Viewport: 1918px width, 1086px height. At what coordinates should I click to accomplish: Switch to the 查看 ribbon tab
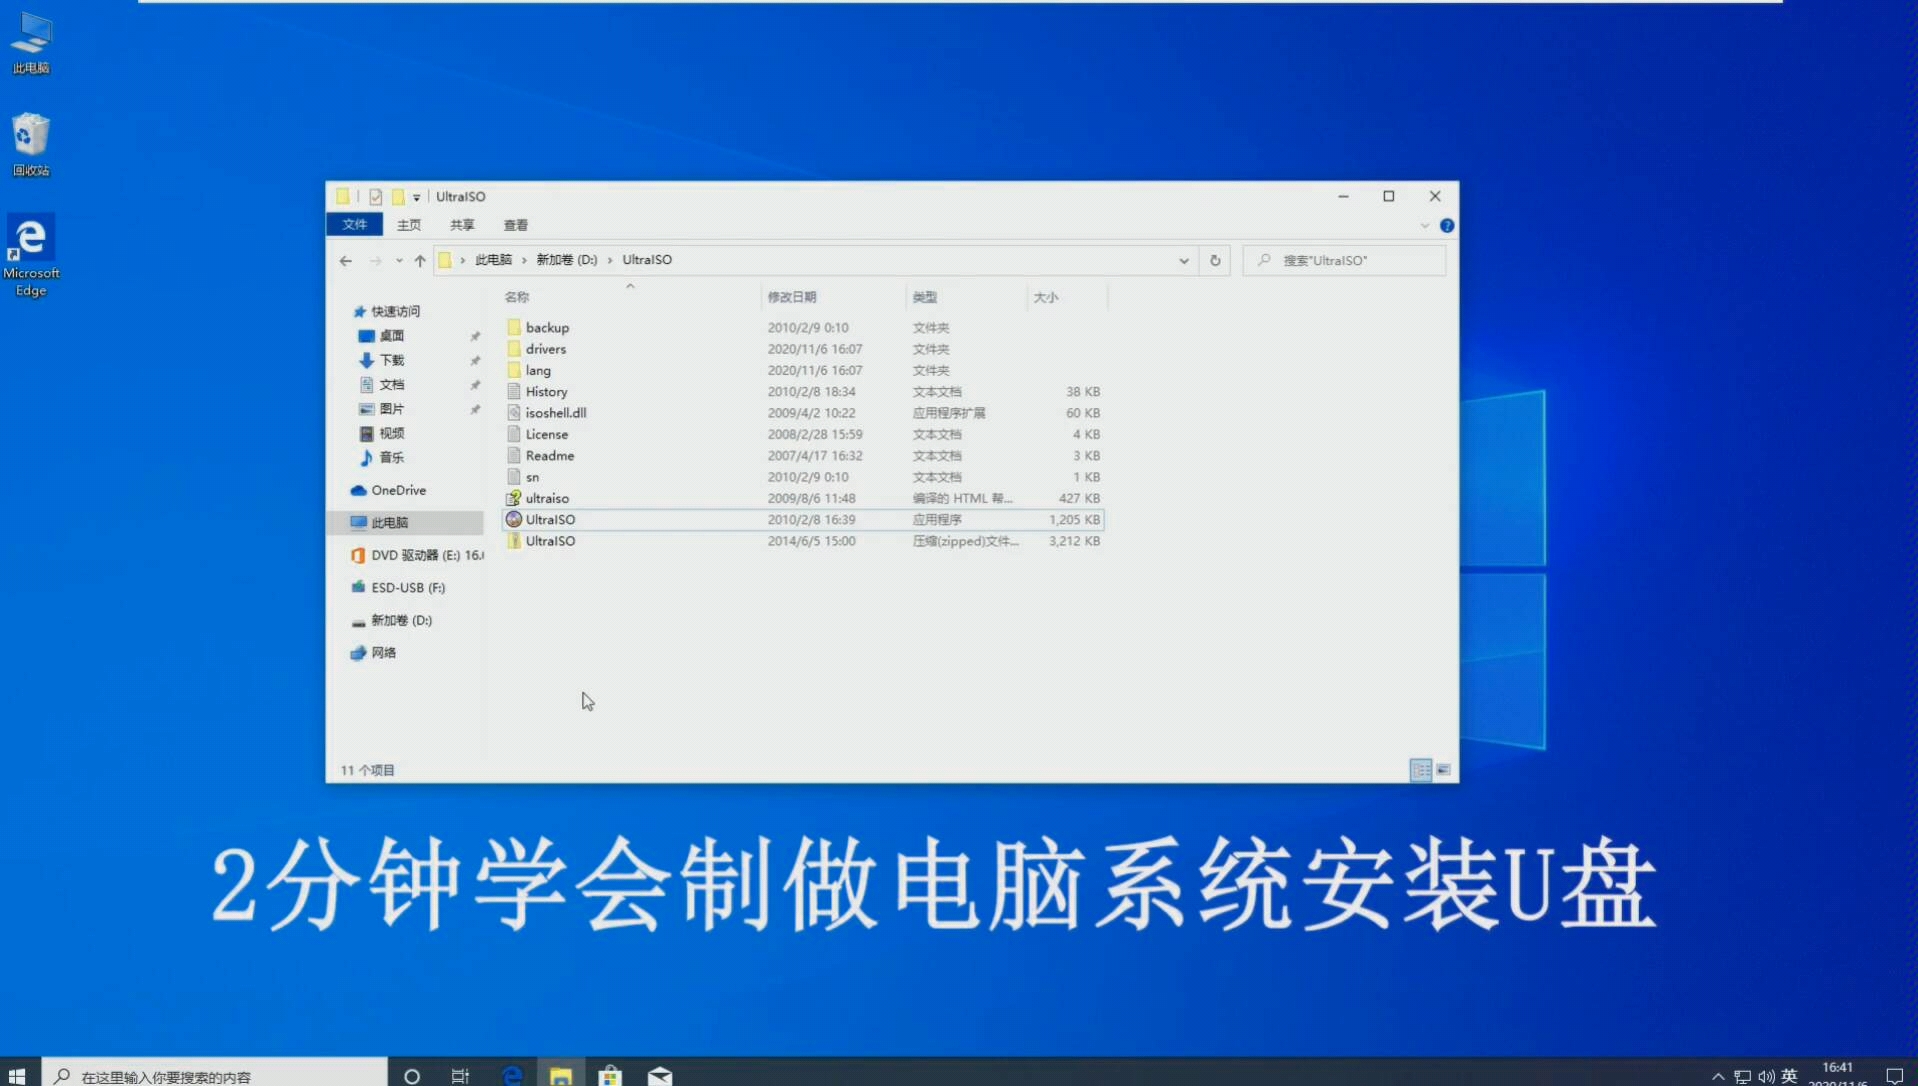coord(516,225)
